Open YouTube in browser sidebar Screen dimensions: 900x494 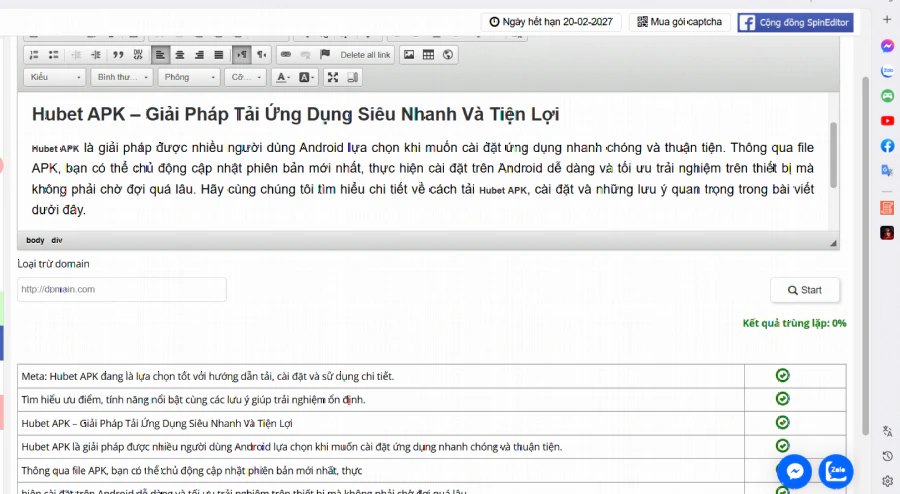tap(887, 120)
